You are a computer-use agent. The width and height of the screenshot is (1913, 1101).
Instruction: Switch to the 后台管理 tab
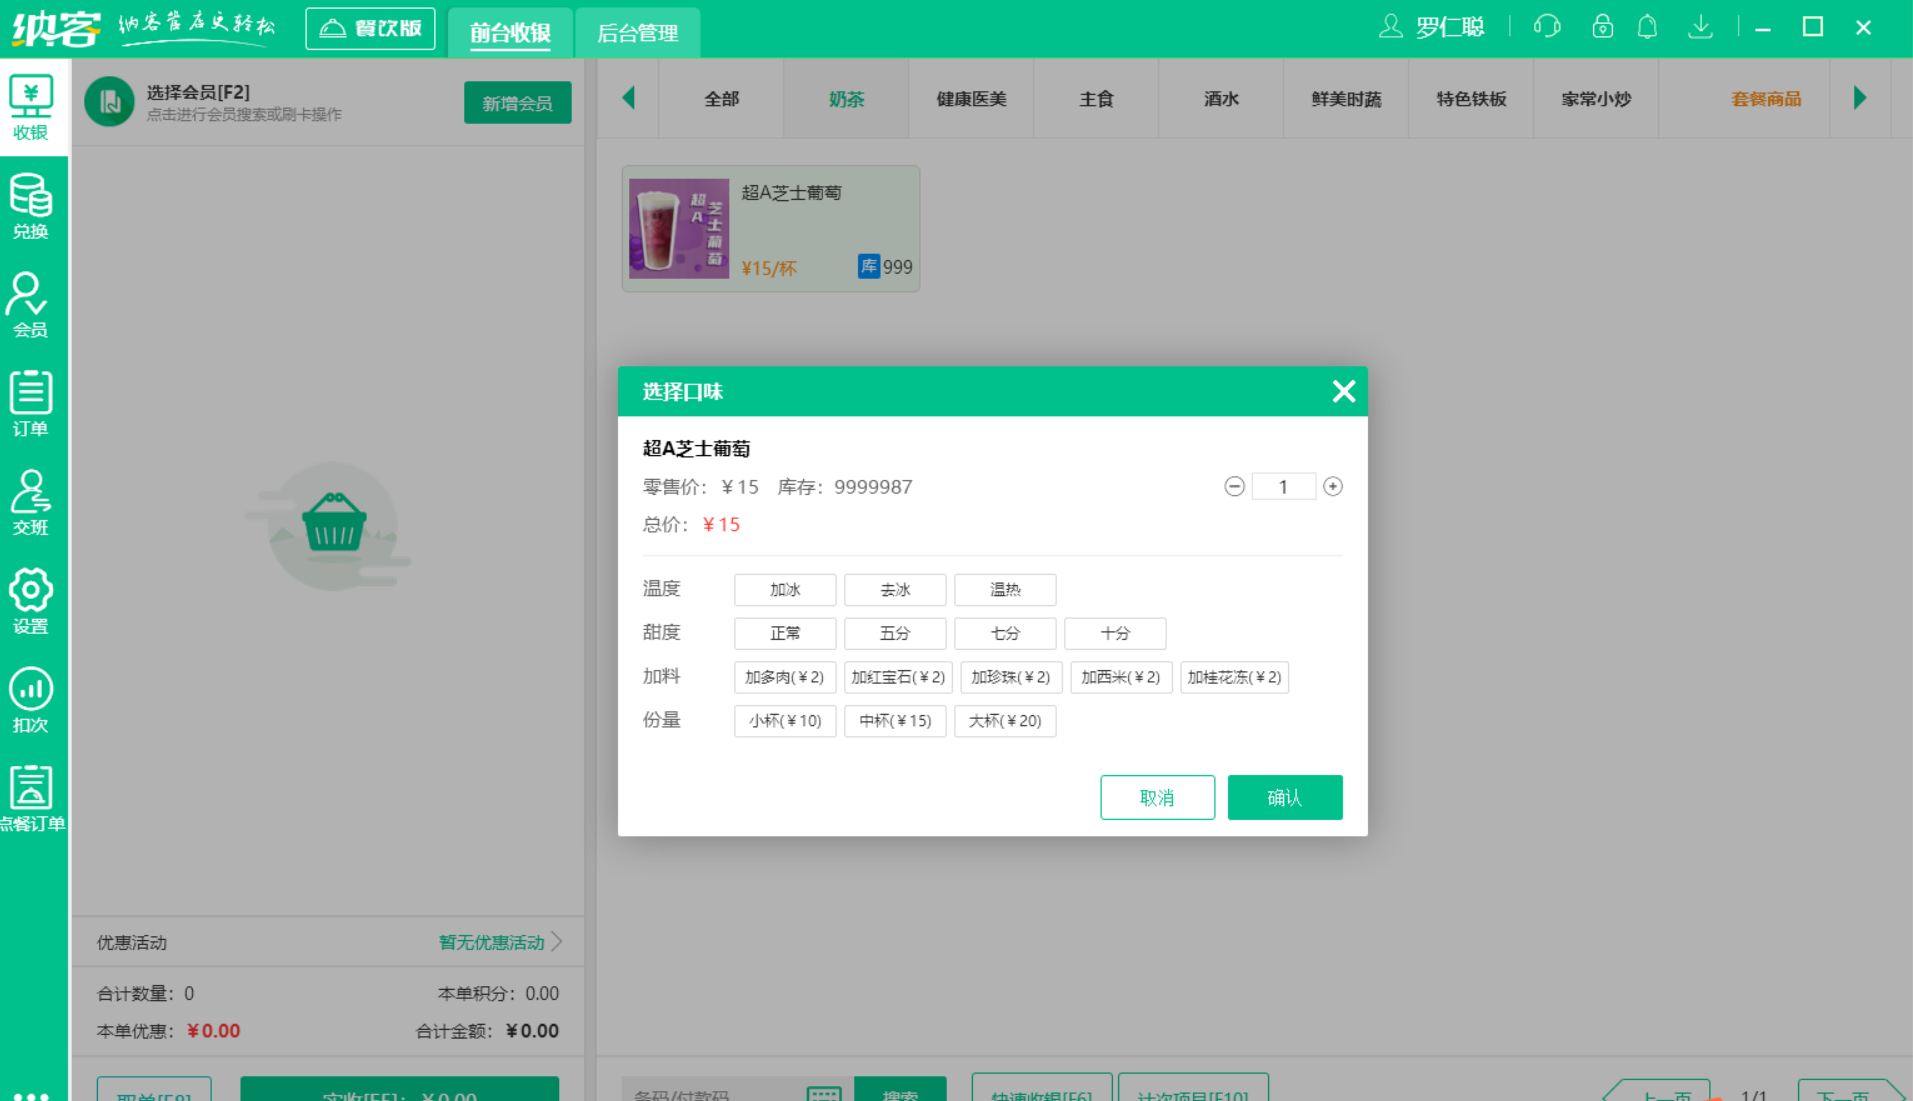pyautogui.click(x=637, y=33)
